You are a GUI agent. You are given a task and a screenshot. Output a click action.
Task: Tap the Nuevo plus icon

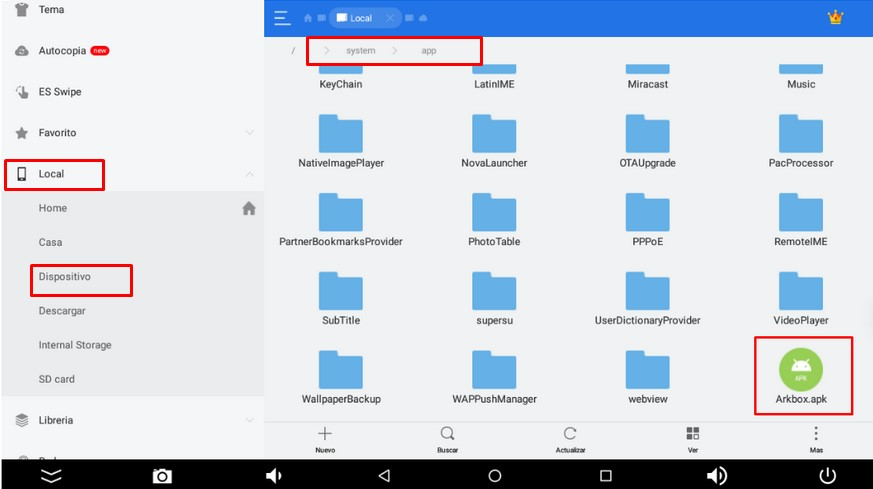pyautogui.click(x=324, y=434)
